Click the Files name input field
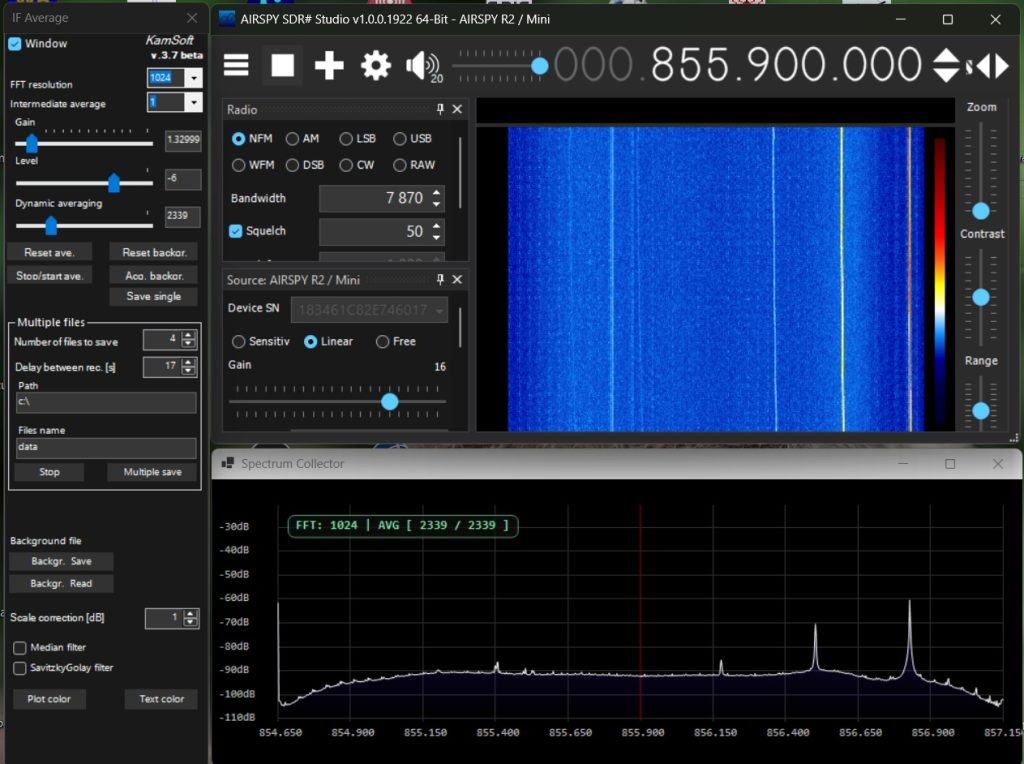 pyautogui.click(x=106, y=448)
